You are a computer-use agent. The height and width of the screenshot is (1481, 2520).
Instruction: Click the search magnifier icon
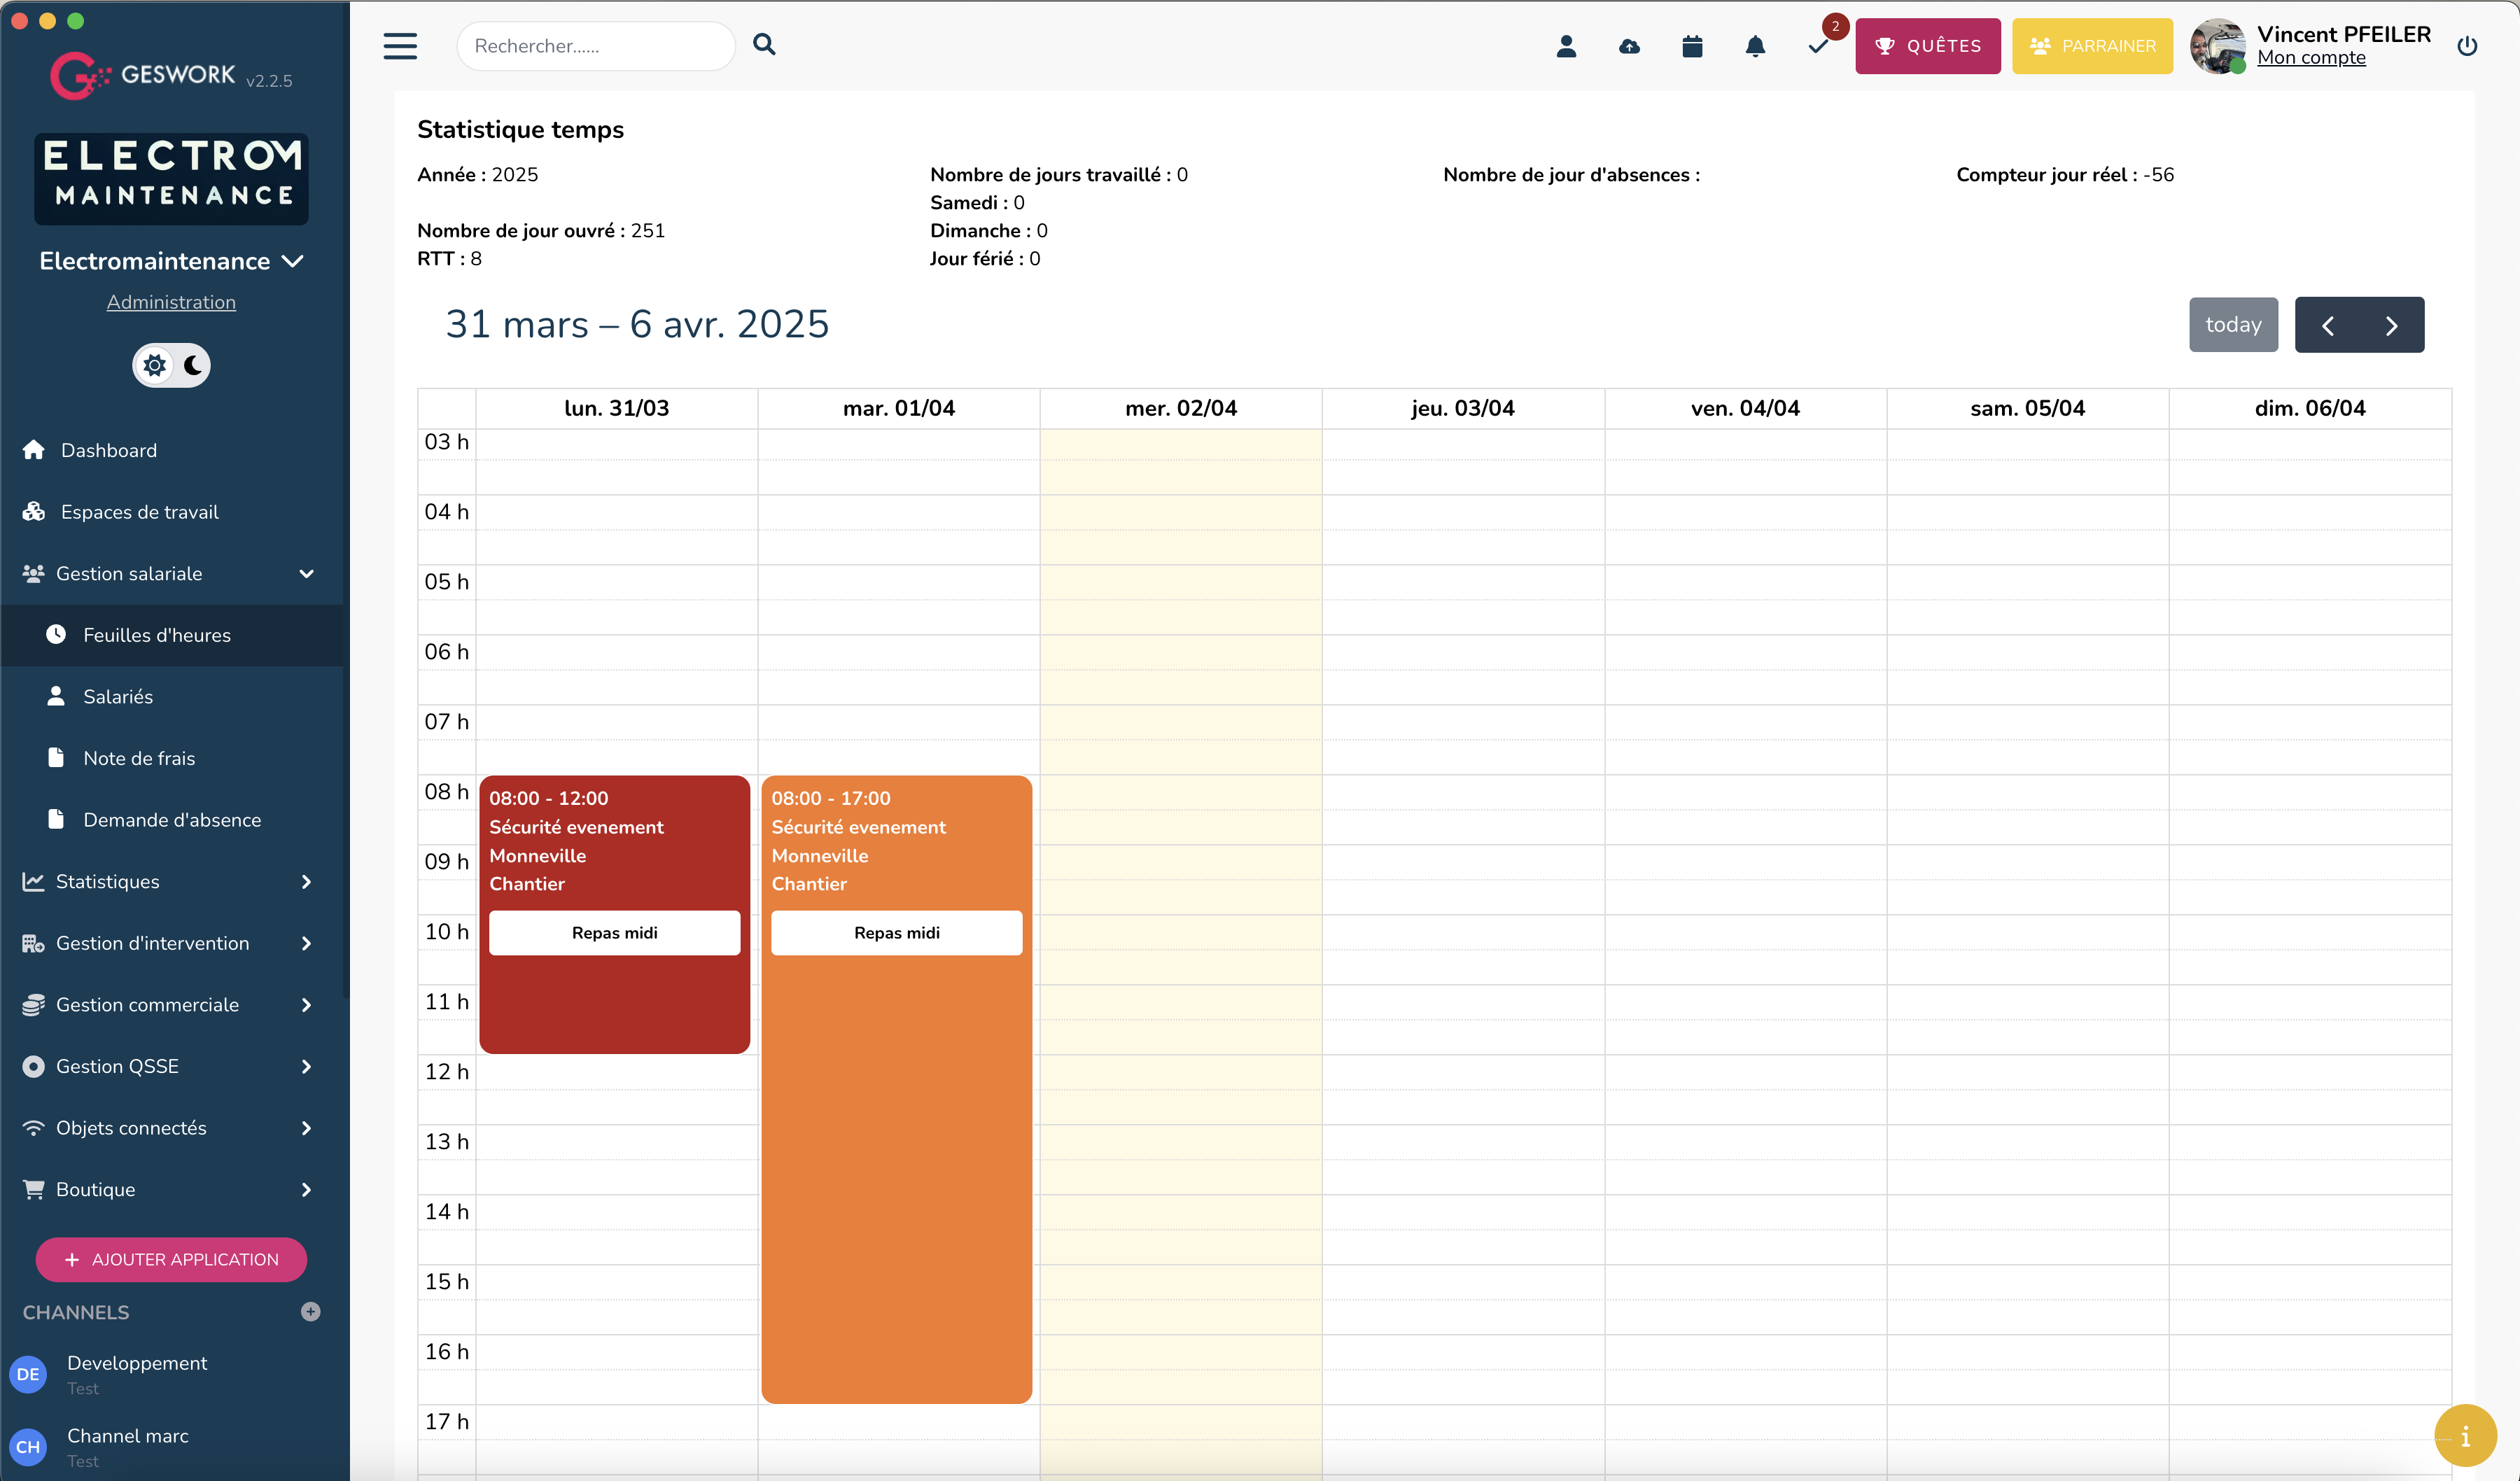point(764,45)
